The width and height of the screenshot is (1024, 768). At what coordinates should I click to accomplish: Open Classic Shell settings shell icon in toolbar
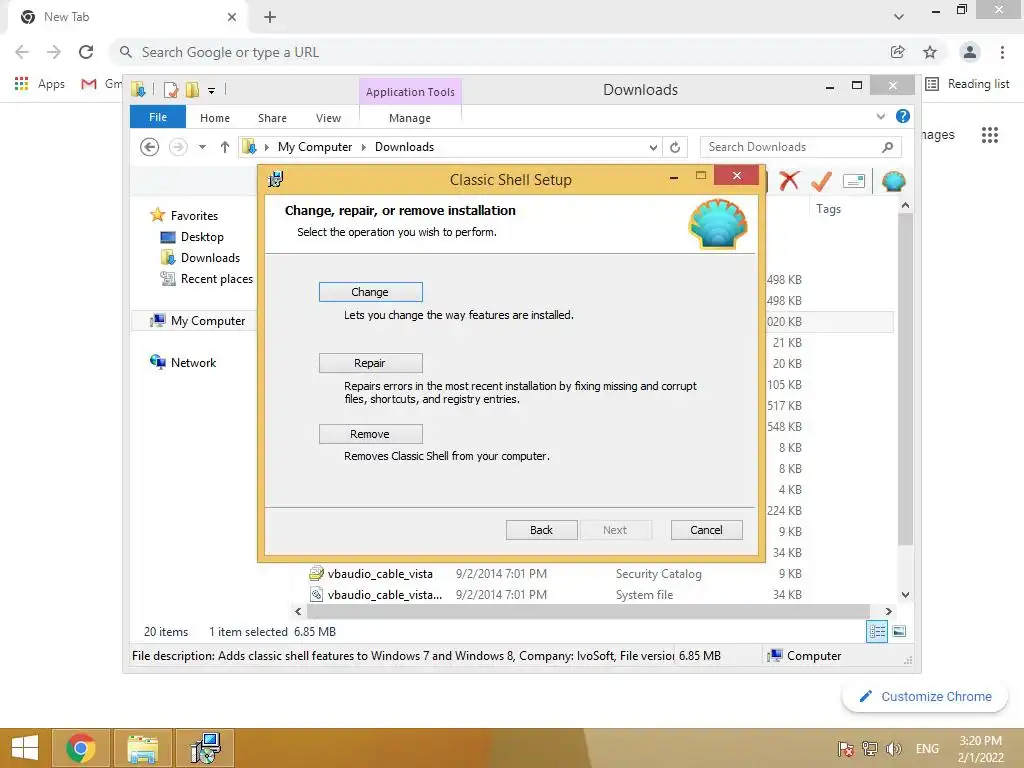pyautogui.click(x=893, y=181)
